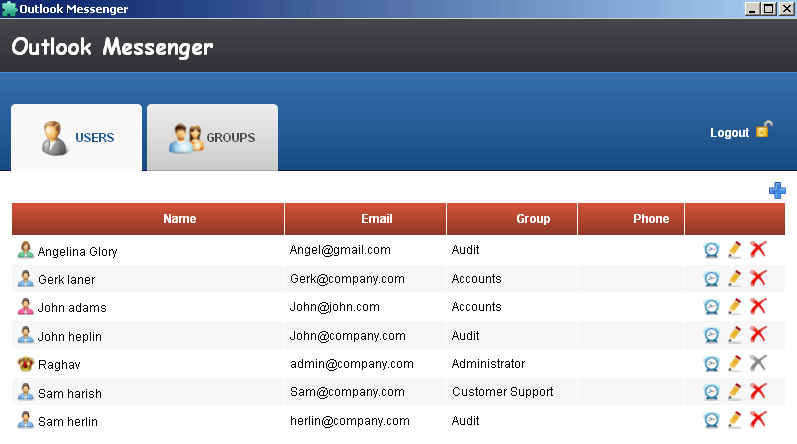Select the name Angelina Glory
The height and width of the screenshot is (444, 797).
click(77, 252)
